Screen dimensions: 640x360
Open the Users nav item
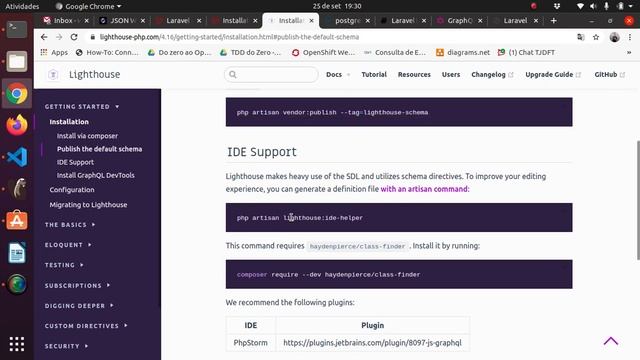451,74
